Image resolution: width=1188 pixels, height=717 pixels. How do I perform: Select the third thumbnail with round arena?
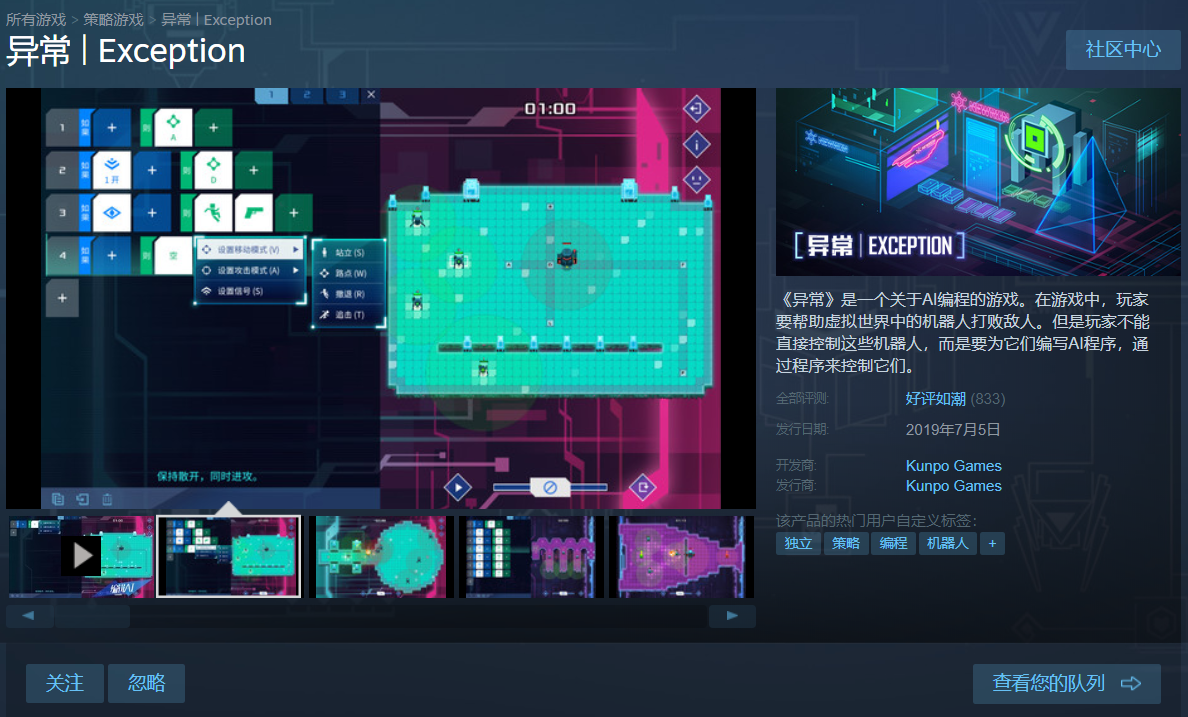pos(382,556)
